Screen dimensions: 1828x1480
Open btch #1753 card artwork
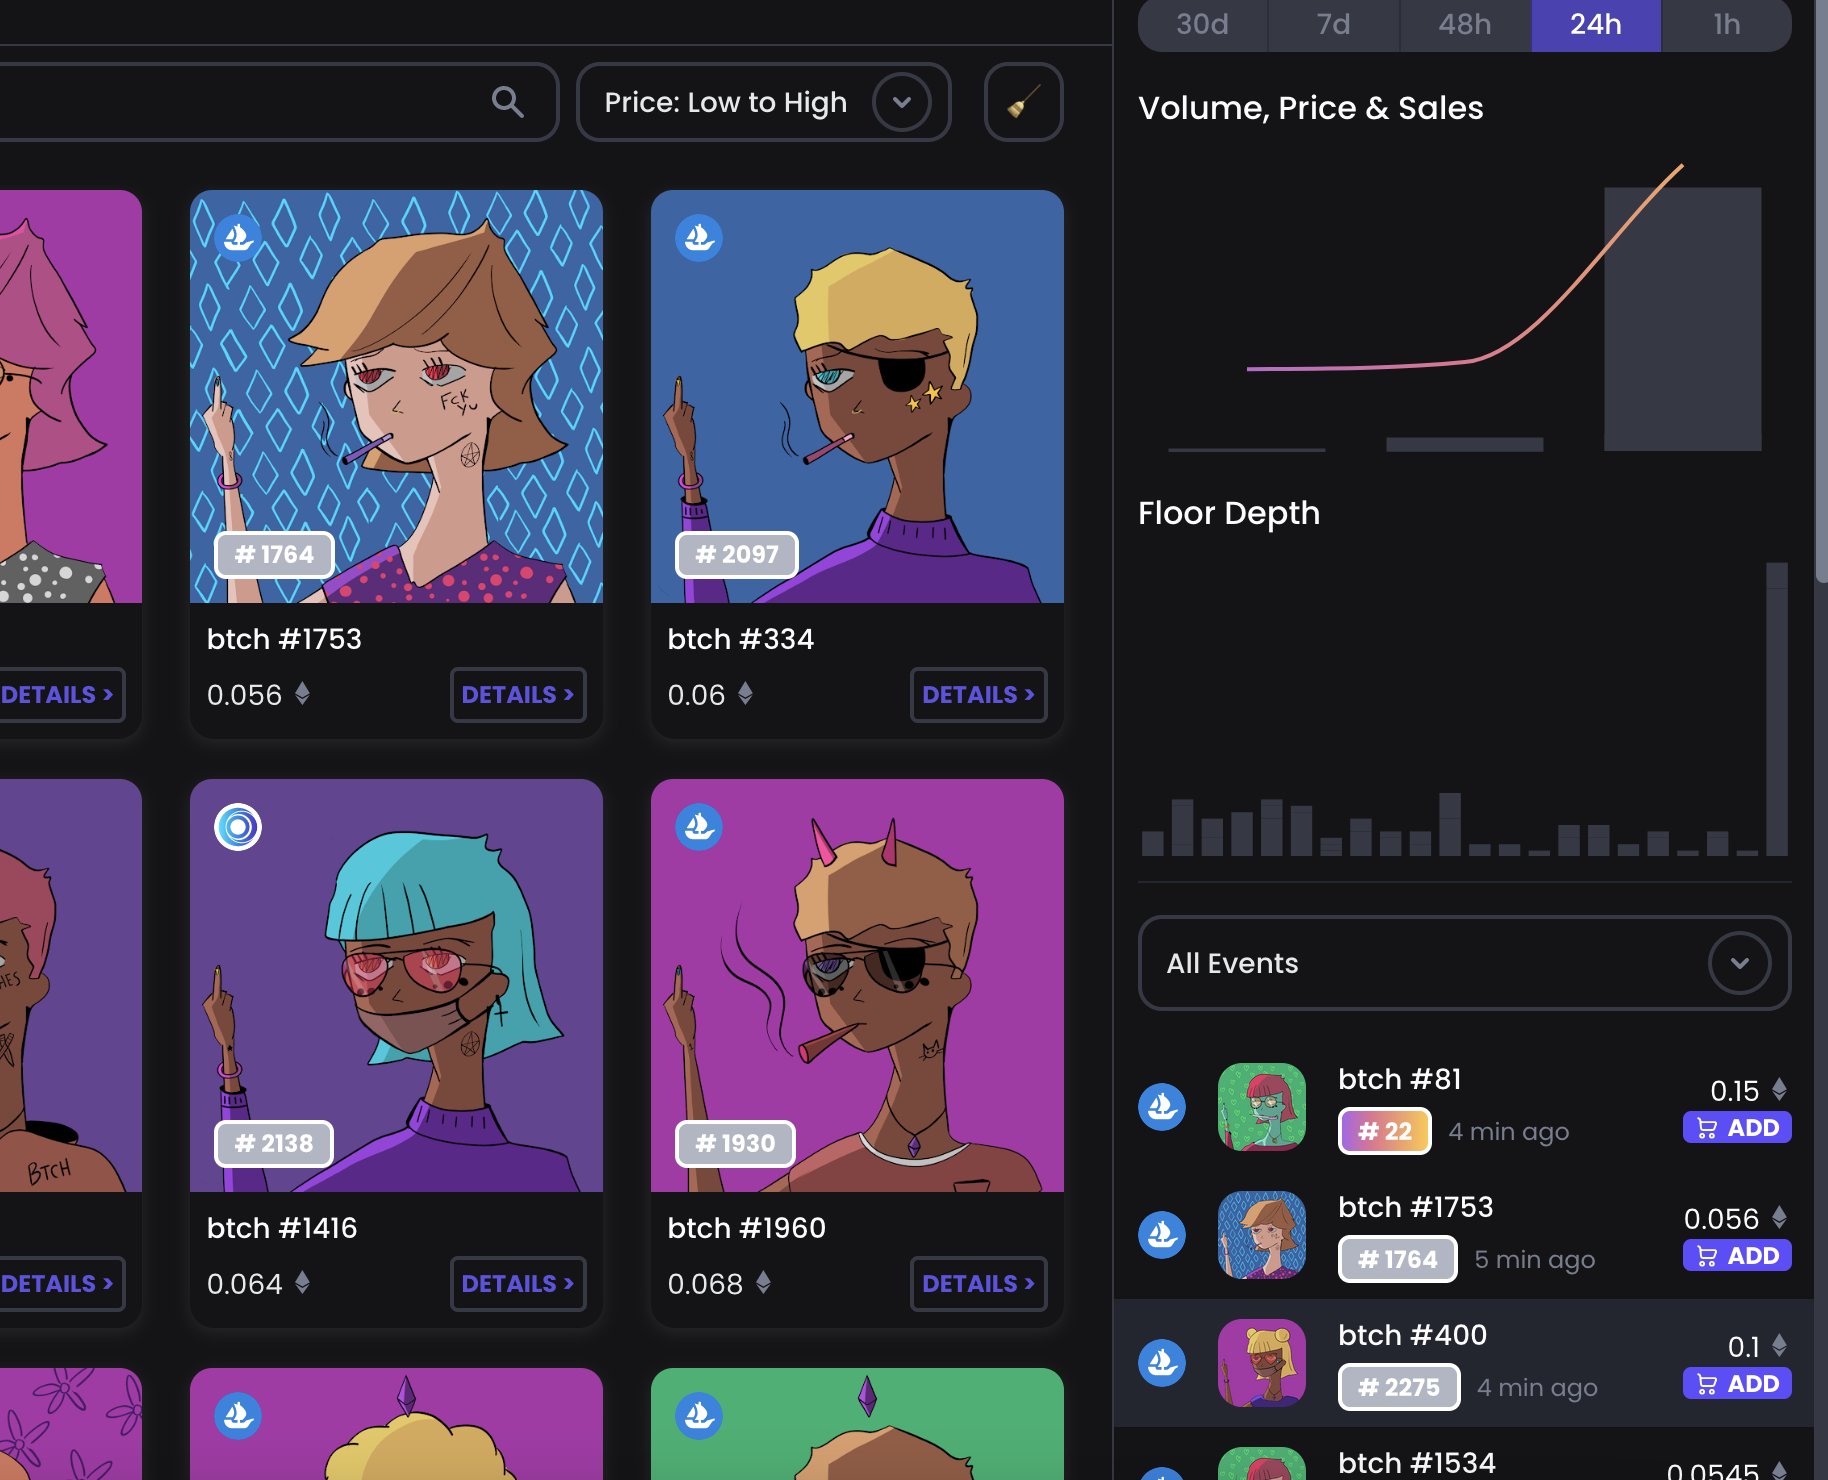(396, 396)
